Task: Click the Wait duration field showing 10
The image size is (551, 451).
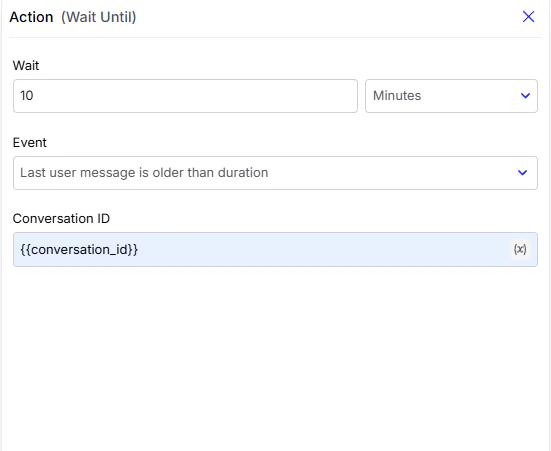Action: tap(185, 96)
